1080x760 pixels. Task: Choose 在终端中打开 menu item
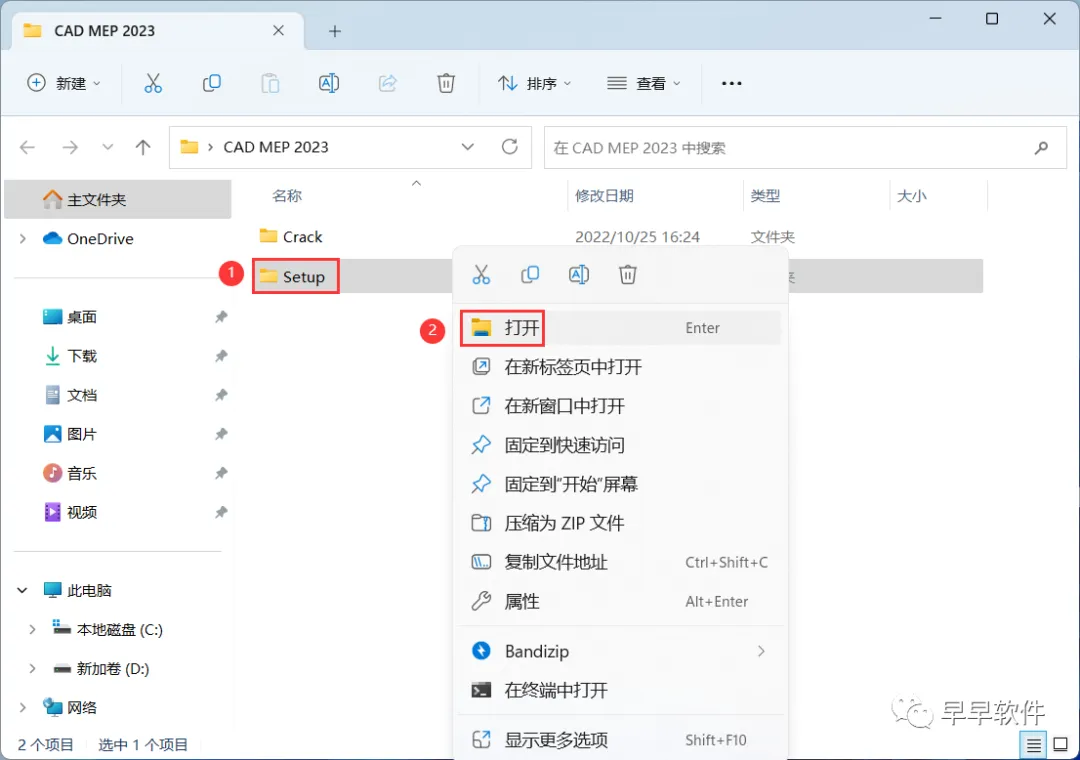click(x=620, y=690)
